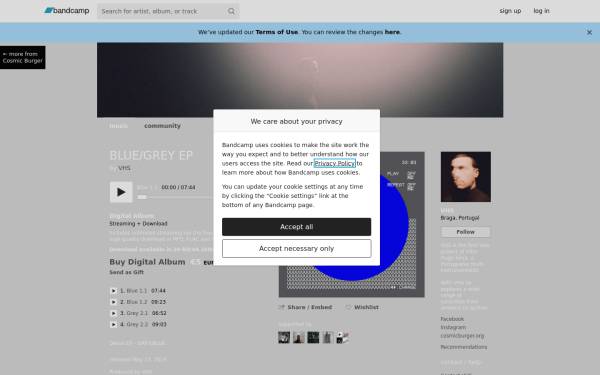This screenshot has width=600, height=375.
Task: Play track 1 Blue 1.1
Action: click(113, 291)
